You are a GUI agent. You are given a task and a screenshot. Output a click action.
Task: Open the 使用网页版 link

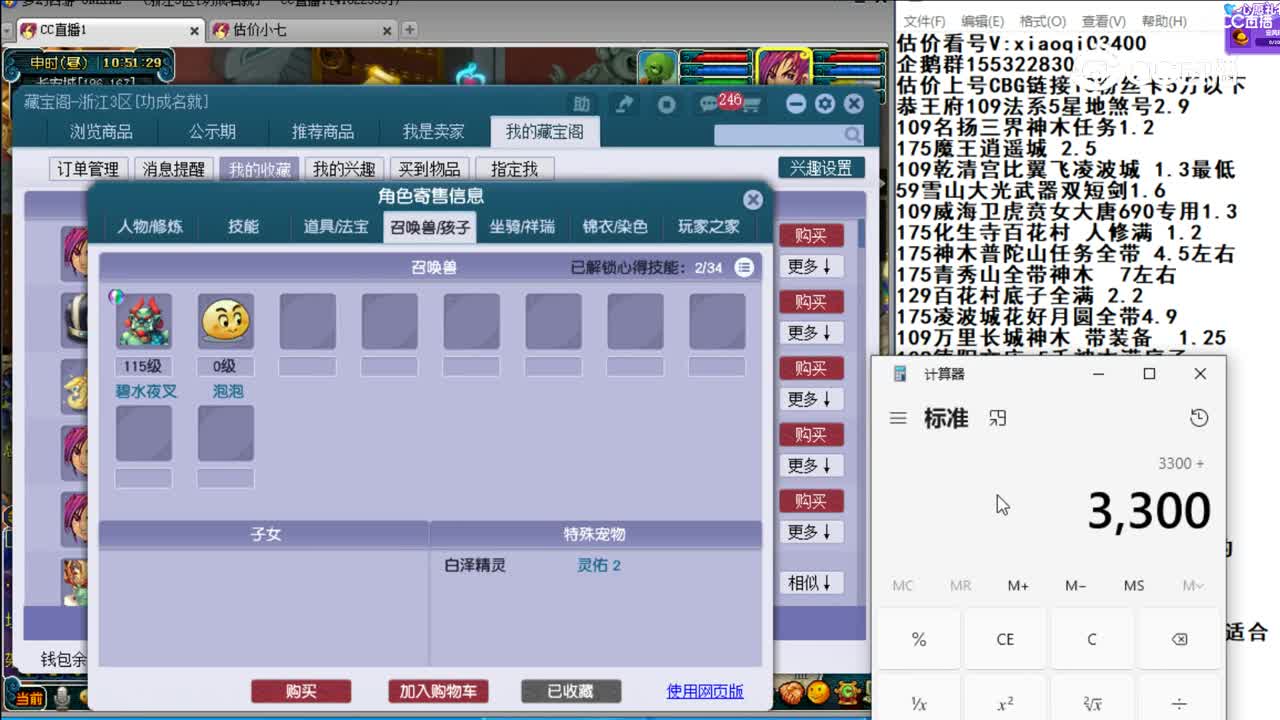(705, 691)
